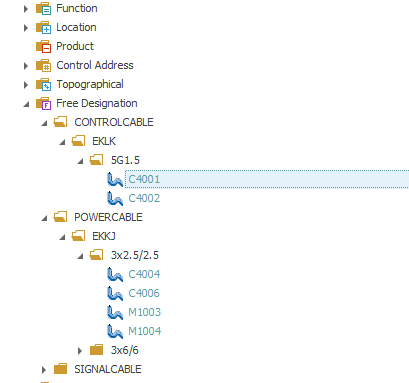Viewport: 409px width, 383px height.
Task: Click the Free Designation folder icon
Action: click(43, 104)
